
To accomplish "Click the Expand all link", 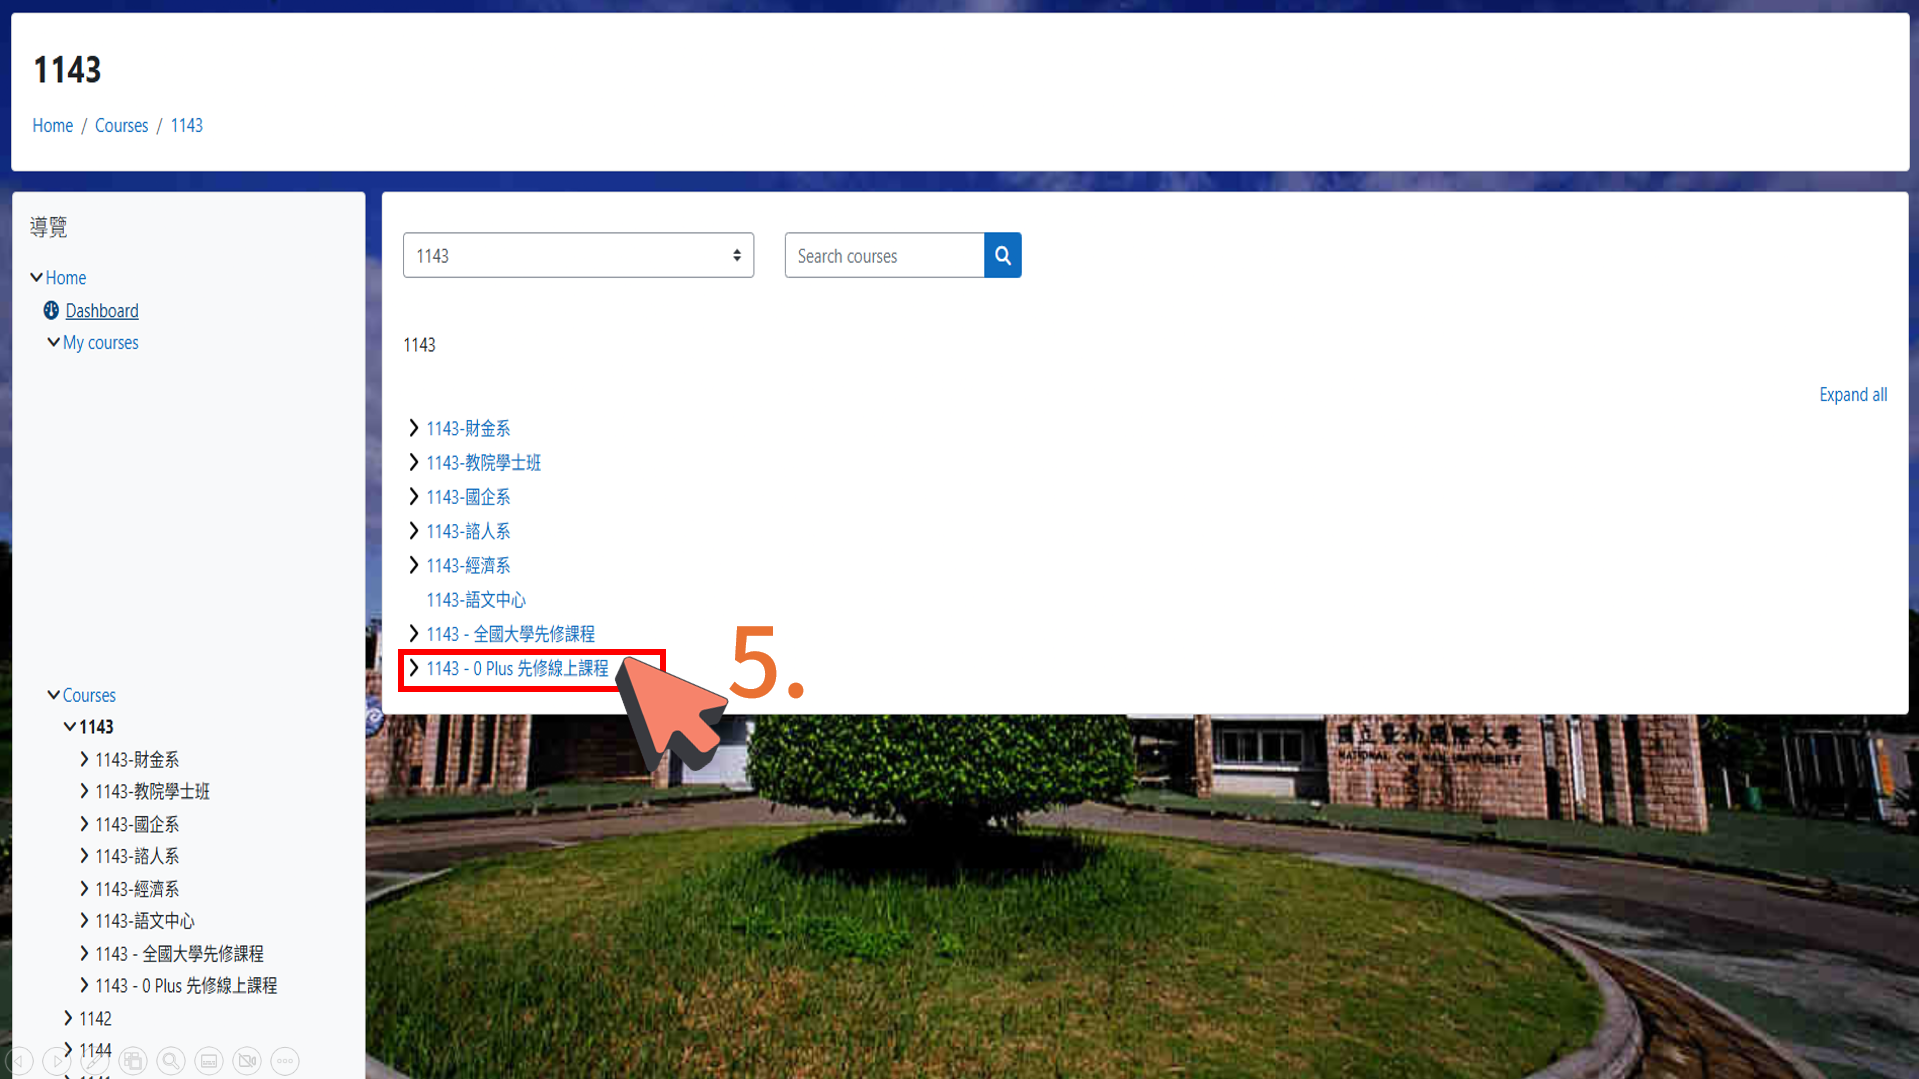I will tap(1853, 394).
